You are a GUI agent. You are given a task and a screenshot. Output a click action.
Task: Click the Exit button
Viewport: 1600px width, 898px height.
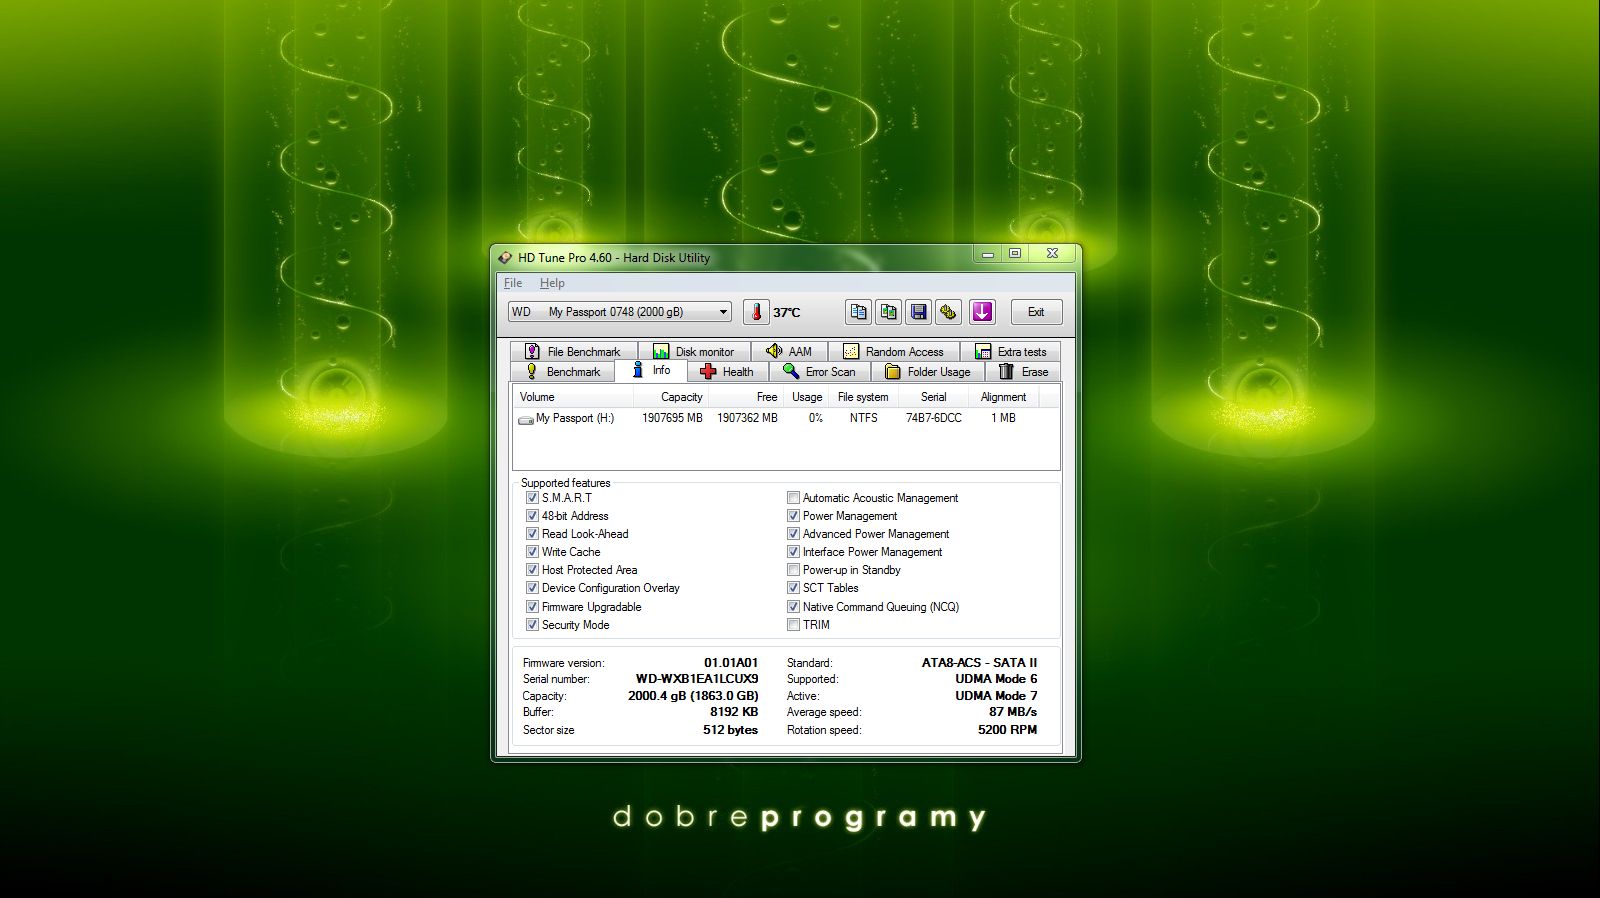tap(1036, 312)
